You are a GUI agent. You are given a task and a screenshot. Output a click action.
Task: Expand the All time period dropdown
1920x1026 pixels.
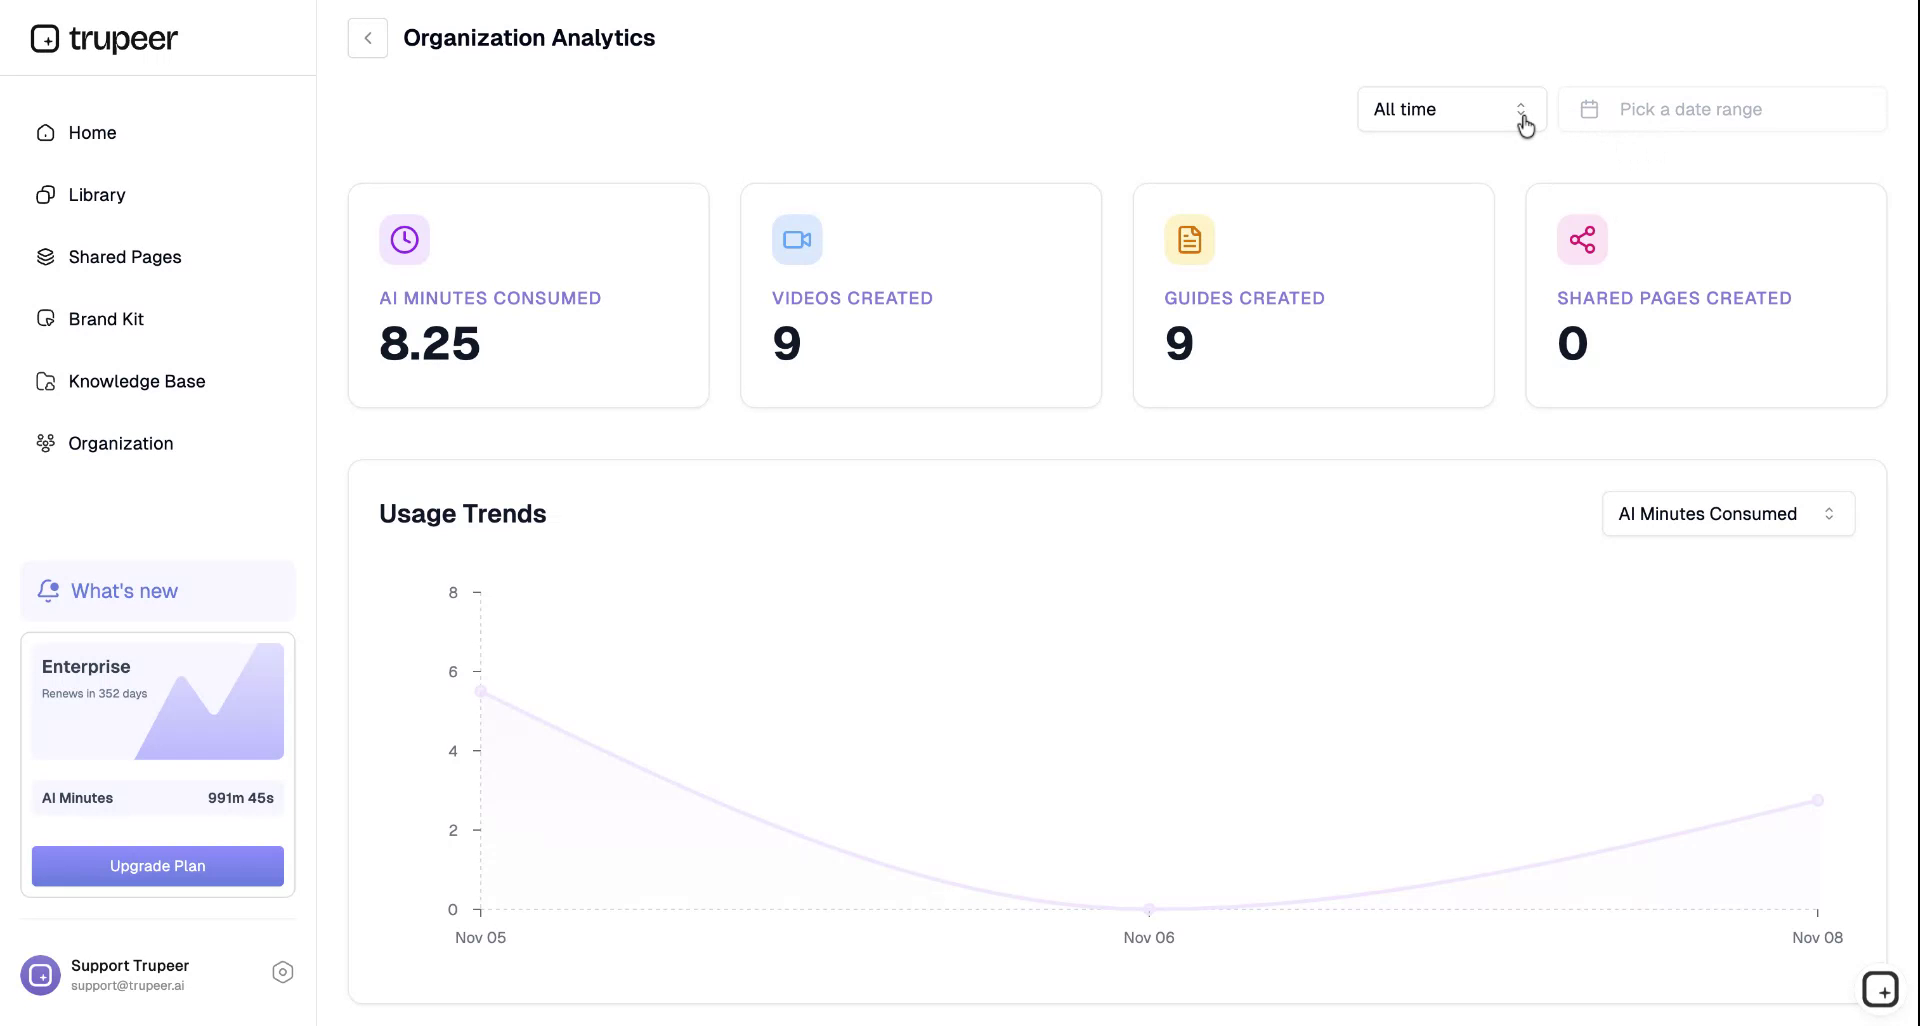(1450, 109)
